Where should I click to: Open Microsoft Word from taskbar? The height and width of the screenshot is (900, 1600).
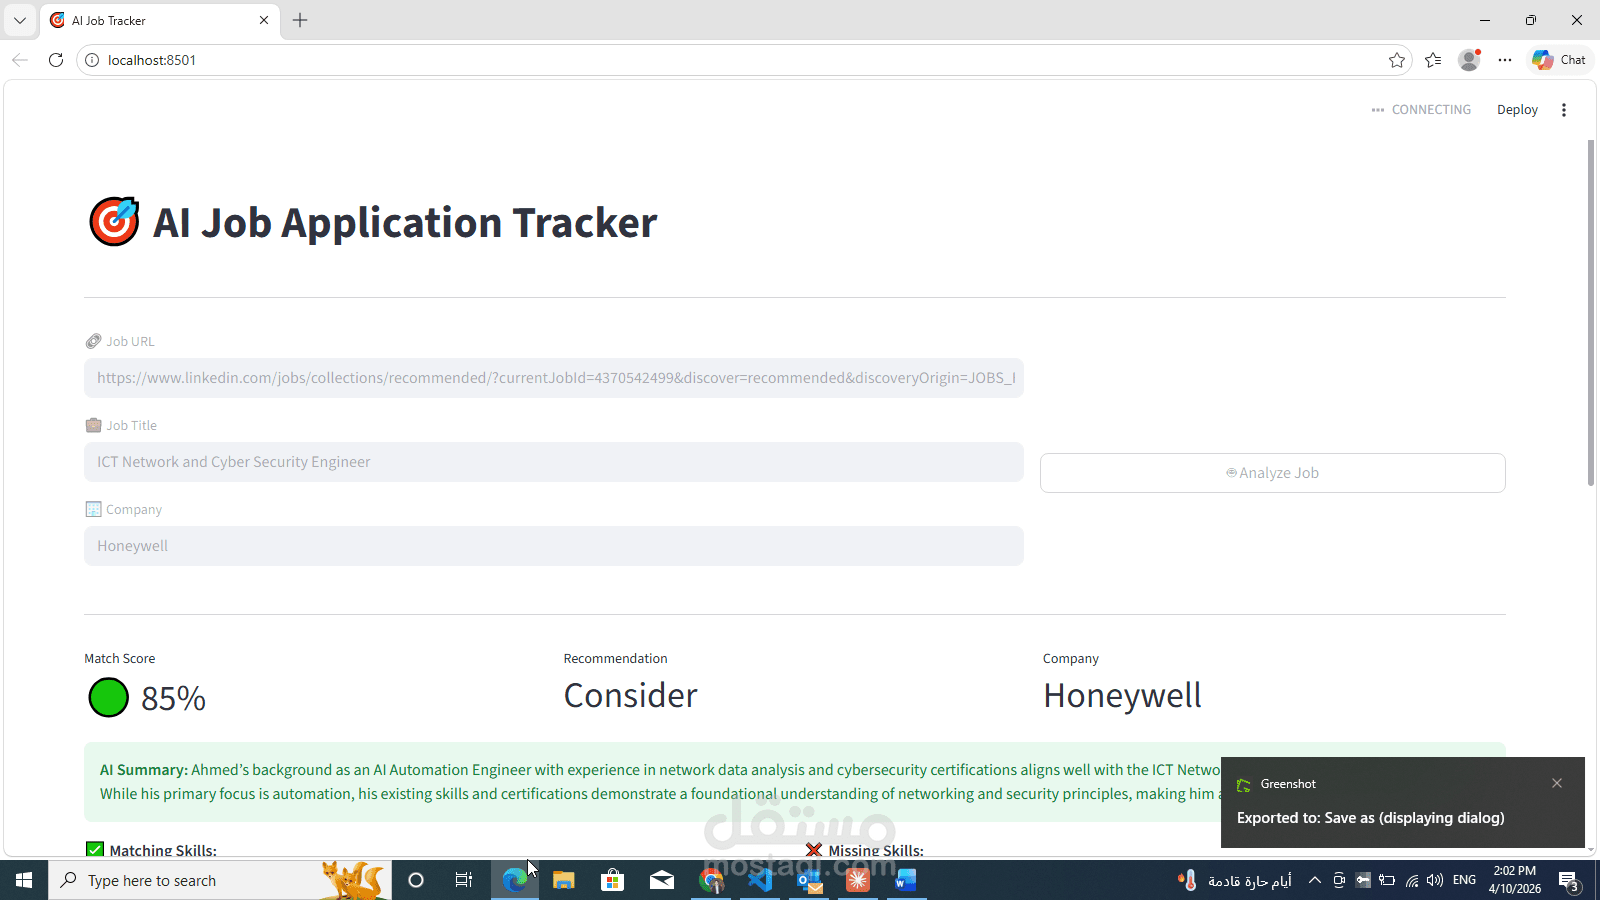(x=906, y=880)
